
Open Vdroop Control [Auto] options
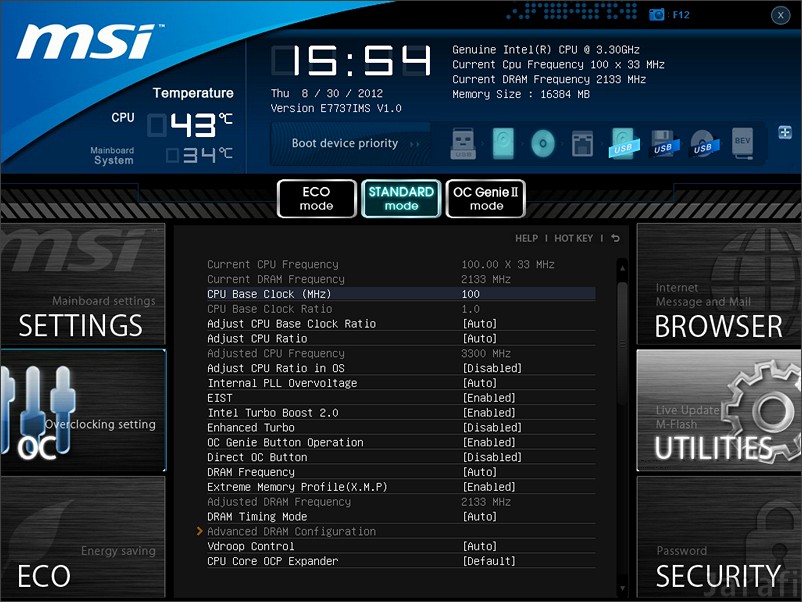pyautogui.click(x=480, y=546)
